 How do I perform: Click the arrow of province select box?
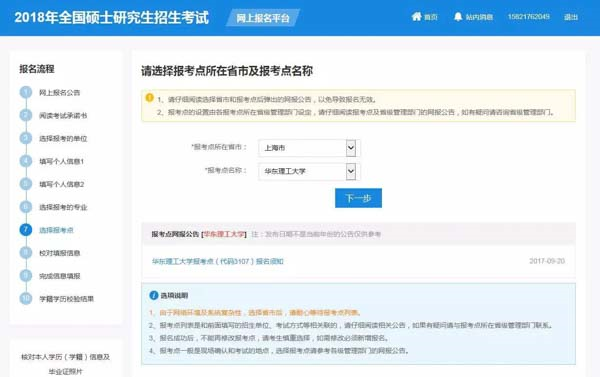coord(351,148)
